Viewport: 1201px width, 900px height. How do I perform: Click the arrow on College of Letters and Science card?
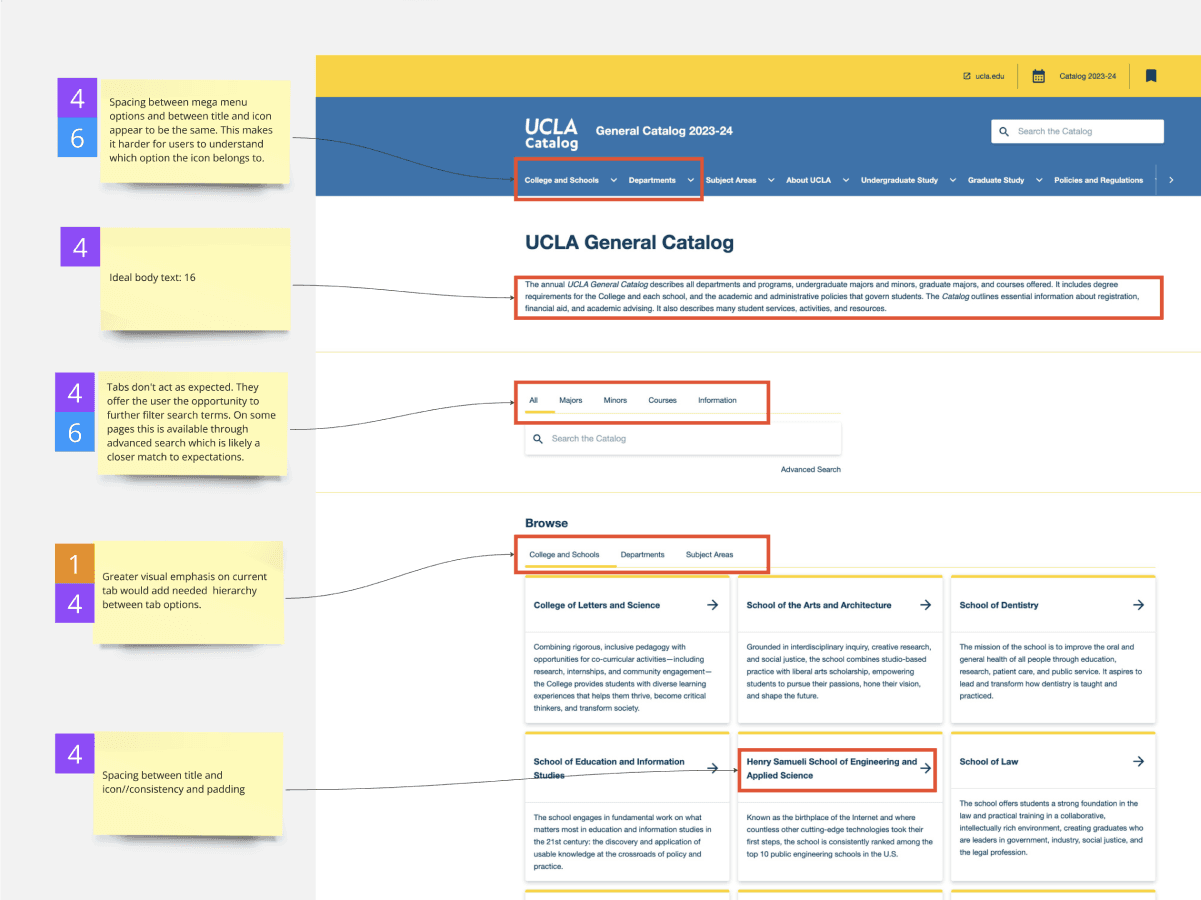pos(713,605)
